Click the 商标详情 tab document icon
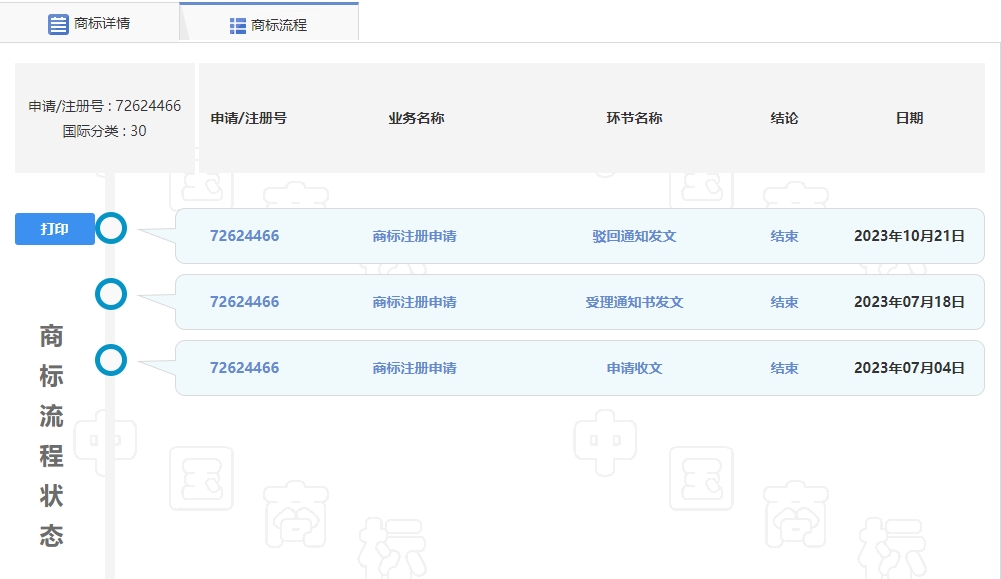The image size is (1001, 579). coord(59,24)
